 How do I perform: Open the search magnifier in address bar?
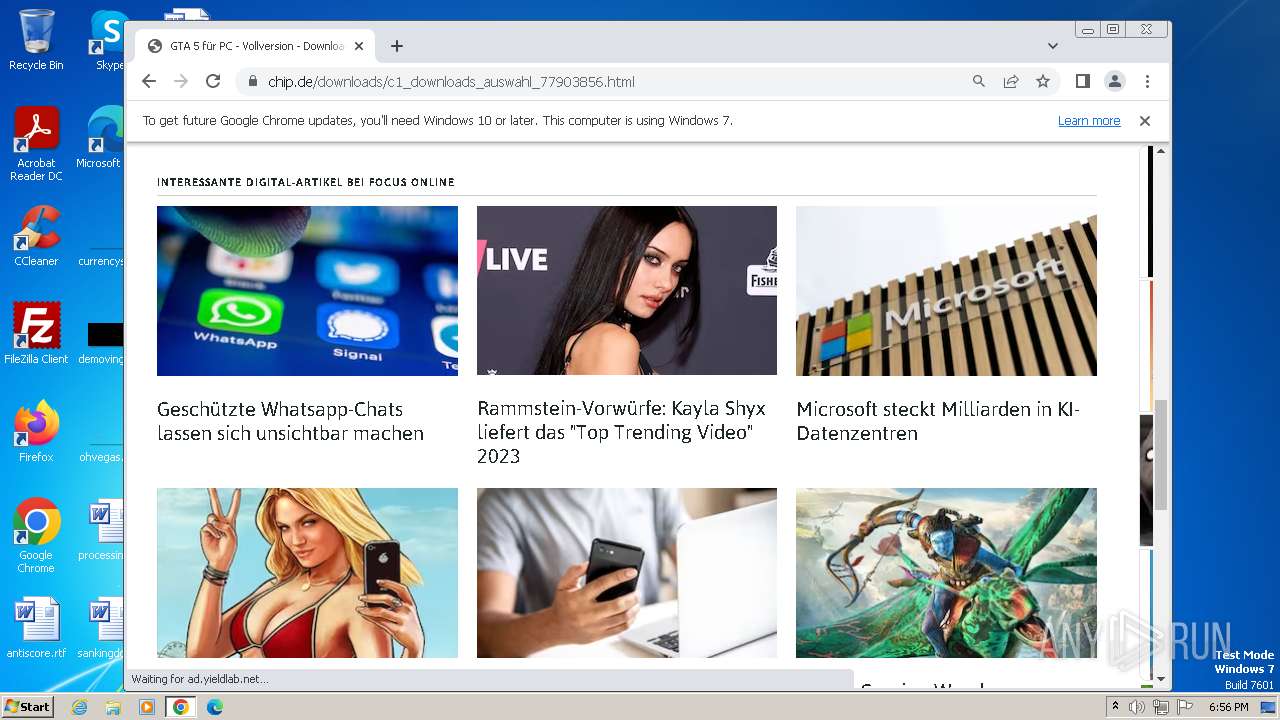click(979, 82)
